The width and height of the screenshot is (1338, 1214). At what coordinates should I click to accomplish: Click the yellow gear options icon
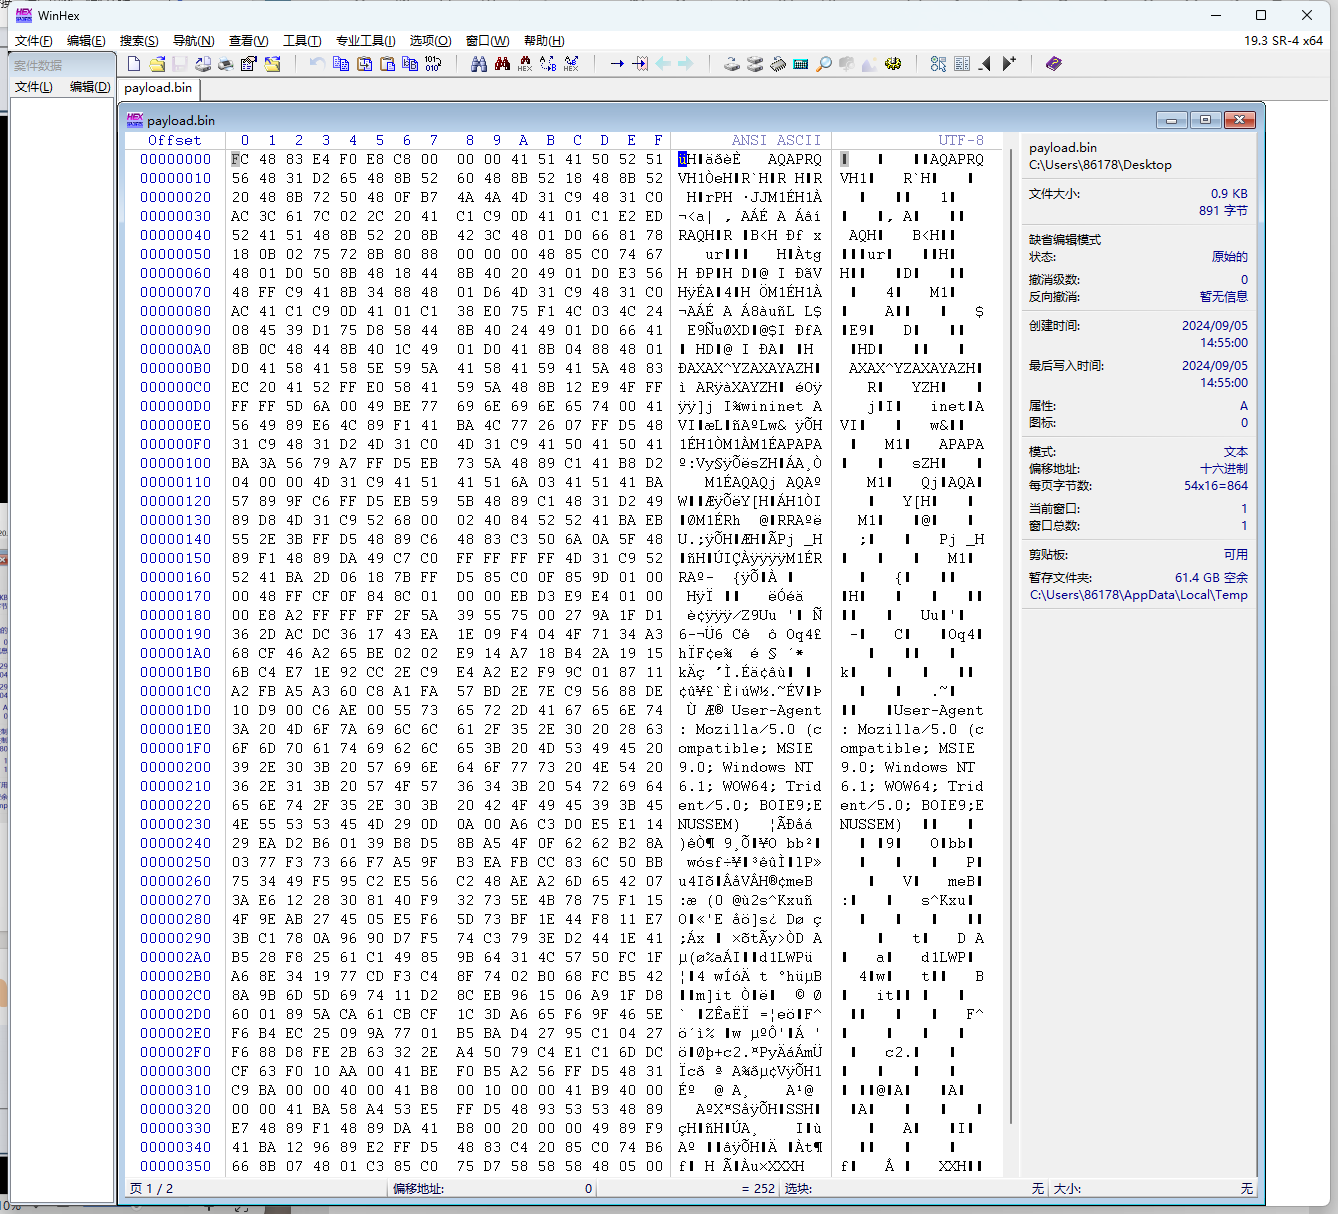893,63
